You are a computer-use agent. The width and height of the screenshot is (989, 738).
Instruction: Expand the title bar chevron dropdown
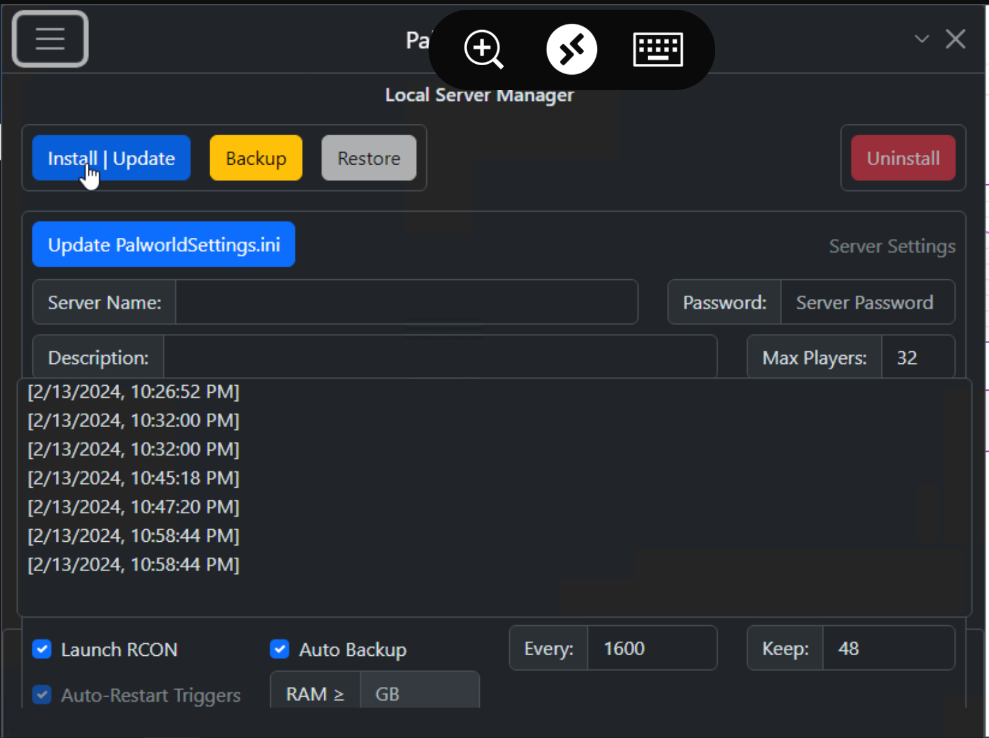(922, 39)
